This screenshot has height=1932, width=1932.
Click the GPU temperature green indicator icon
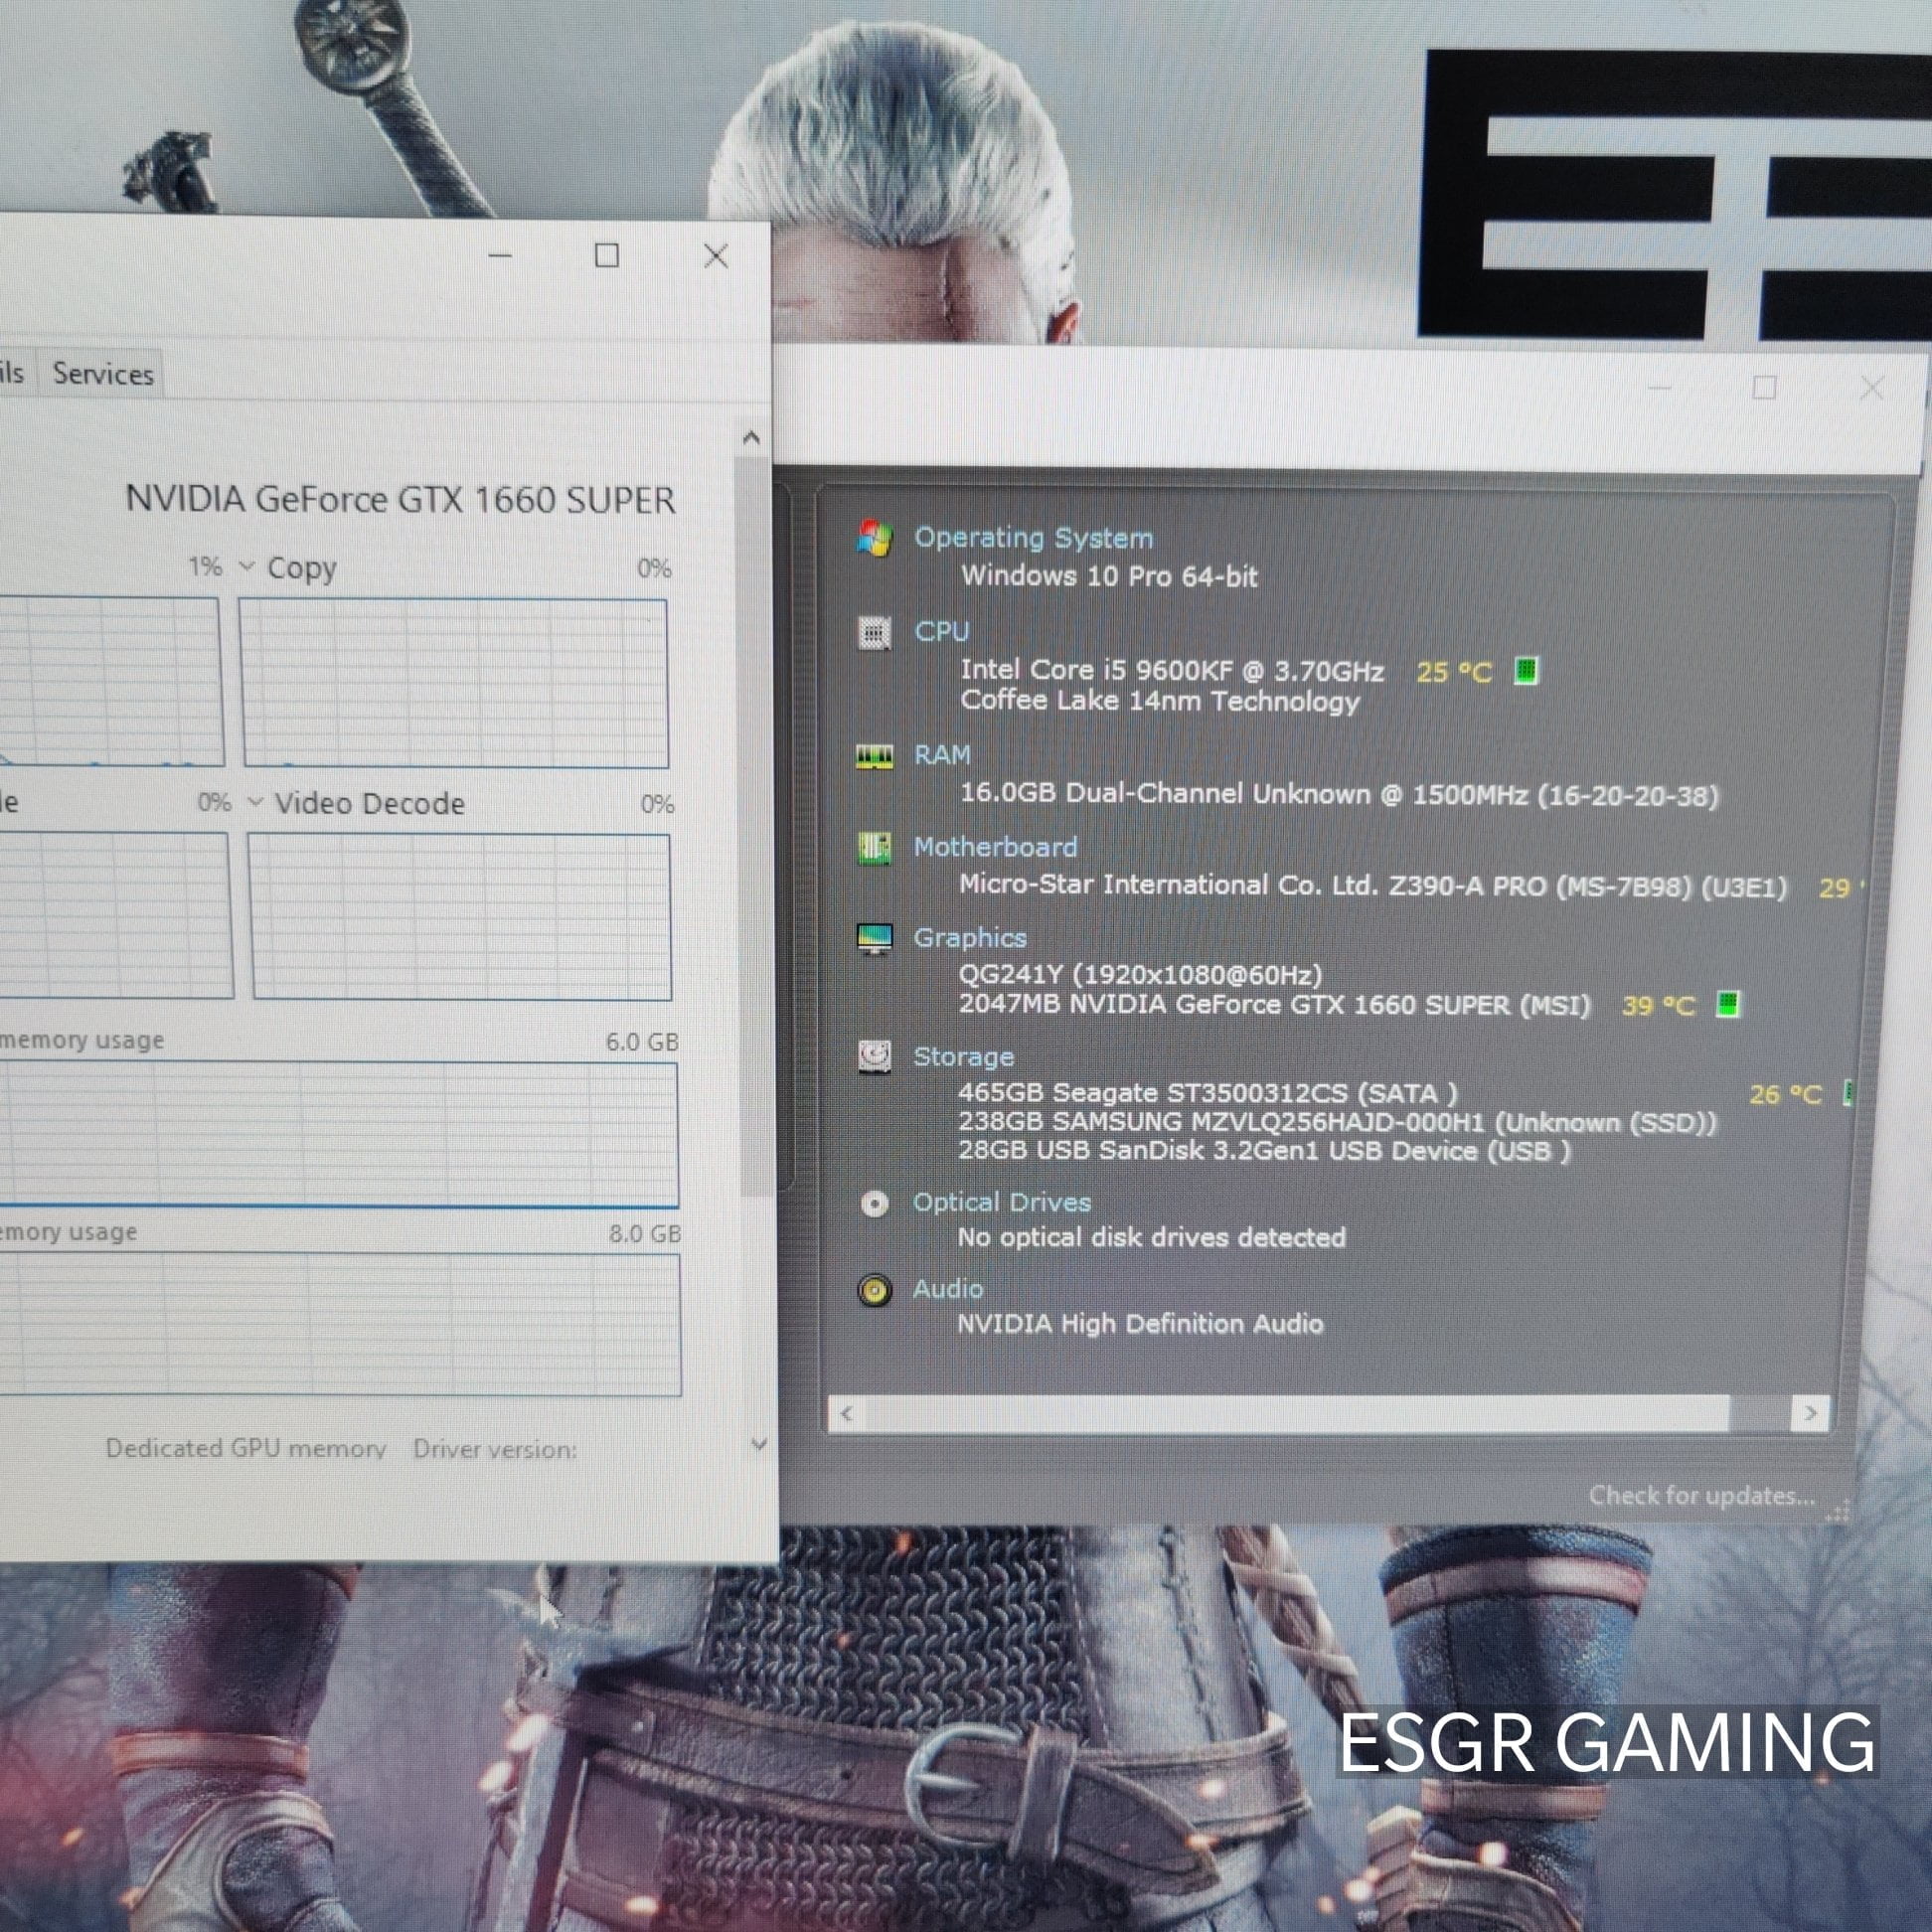click(1728, 1003)
